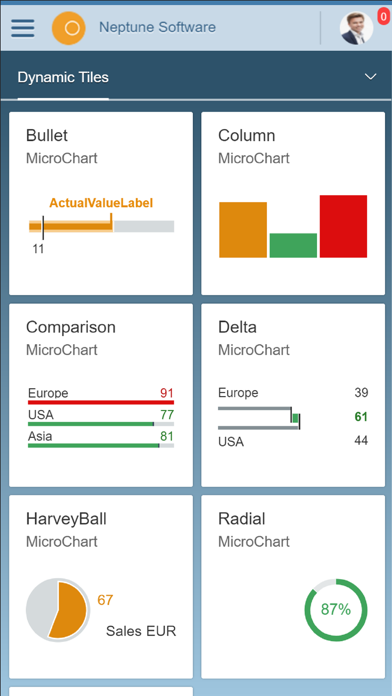Click the red column bar in Column chart
This screenshot has width=392, height=696.
(343, 226)
